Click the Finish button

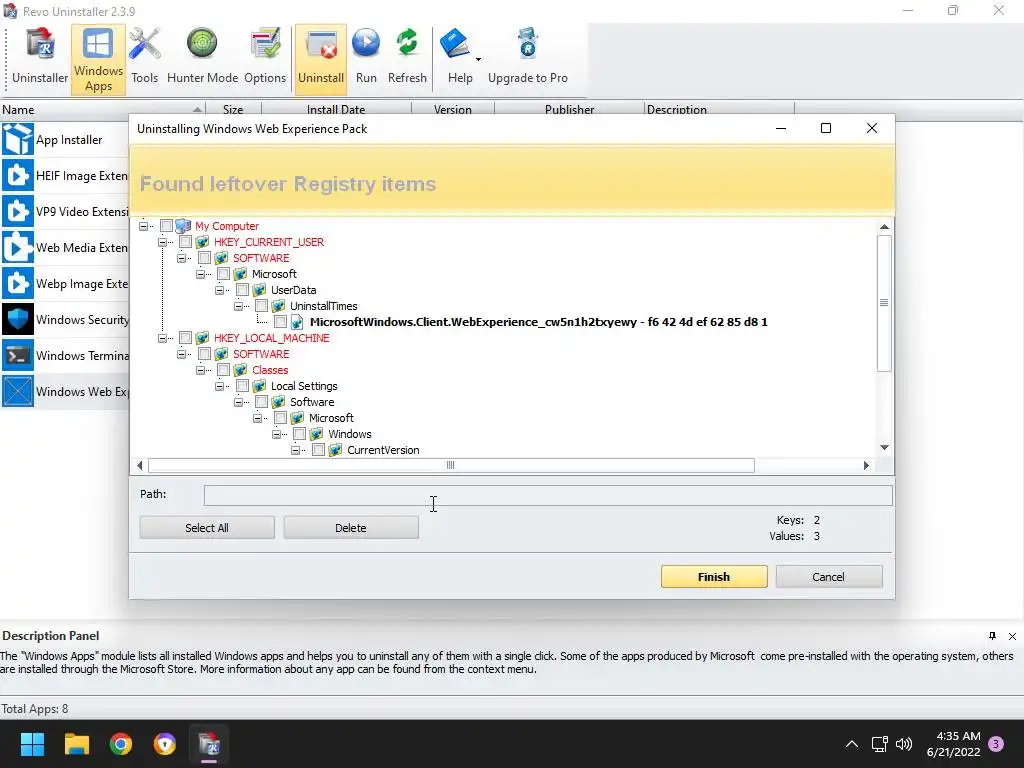click(x=714, y=577)
